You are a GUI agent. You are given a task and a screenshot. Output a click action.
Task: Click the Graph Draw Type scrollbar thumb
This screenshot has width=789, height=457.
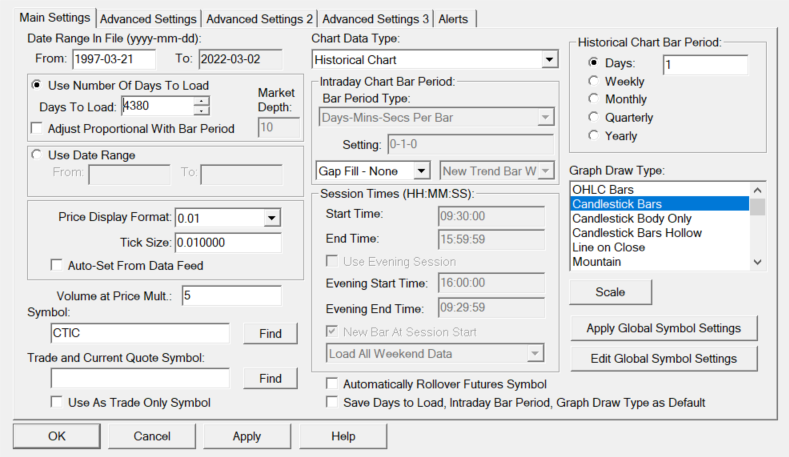click(x=757, y=207)
